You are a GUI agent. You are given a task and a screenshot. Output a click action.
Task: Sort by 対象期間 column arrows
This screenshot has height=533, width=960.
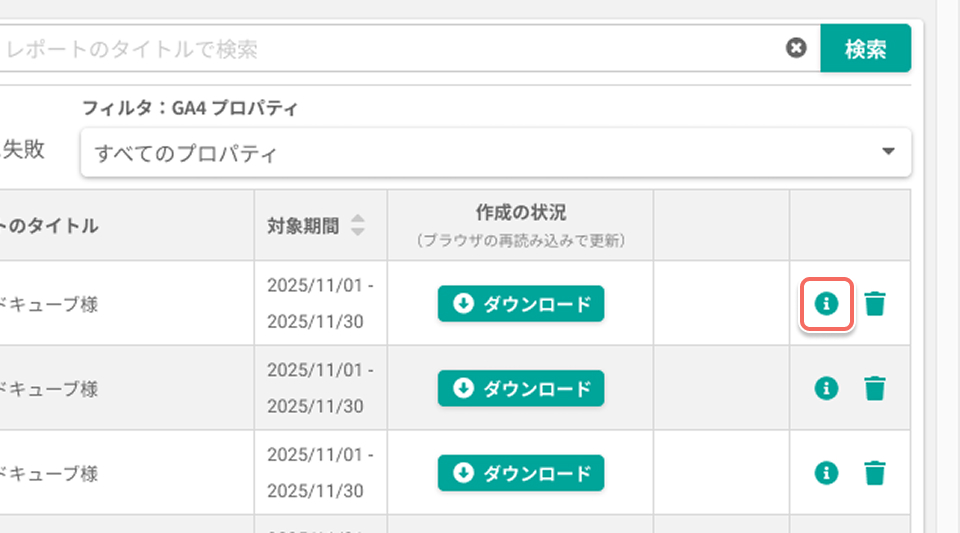358,225
